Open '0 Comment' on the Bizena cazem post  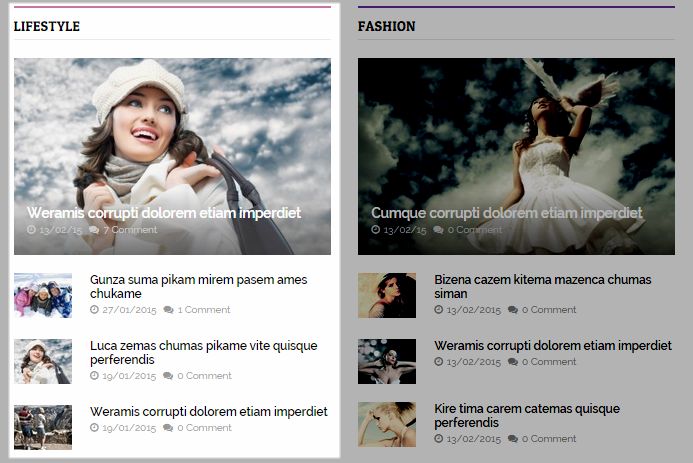(x=549, y=310)
